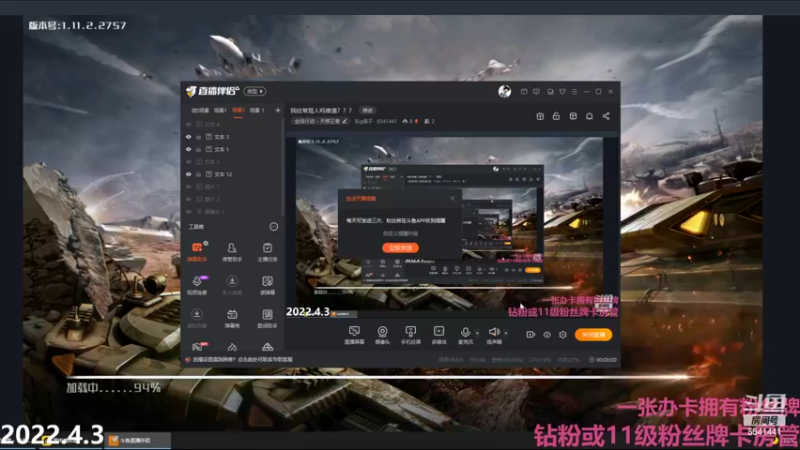
Task: Edit the 全球行动 stream category
Action: [x=321, y=121]
